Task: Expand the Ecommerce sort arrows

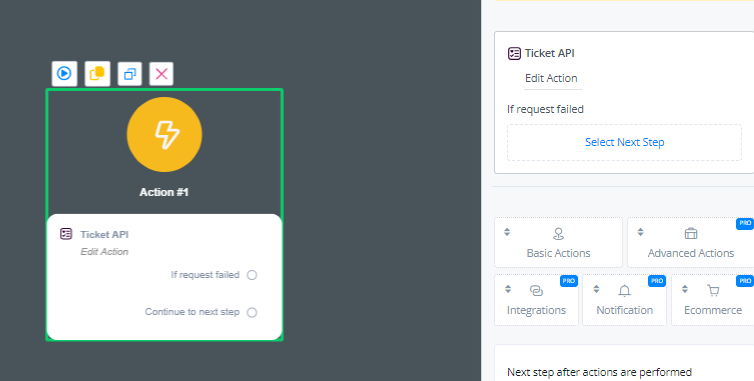Action: [x=685, y=289]
